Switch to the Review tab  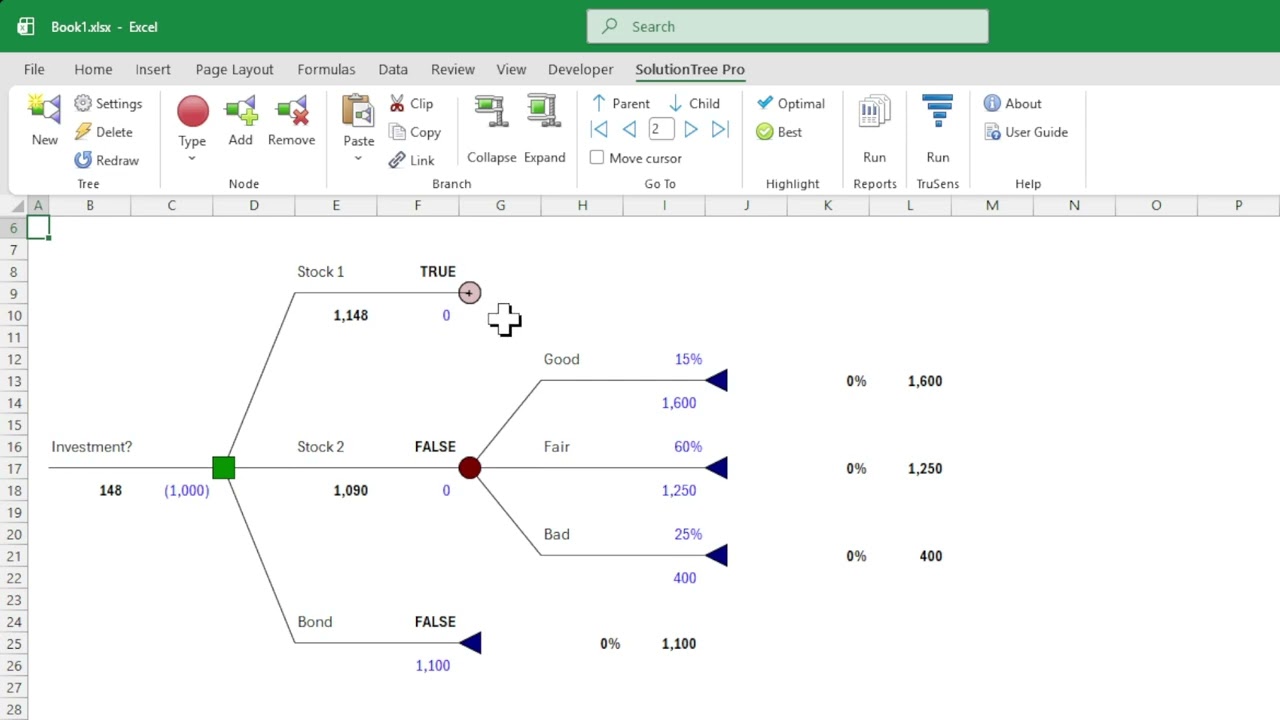pos(453,69)
